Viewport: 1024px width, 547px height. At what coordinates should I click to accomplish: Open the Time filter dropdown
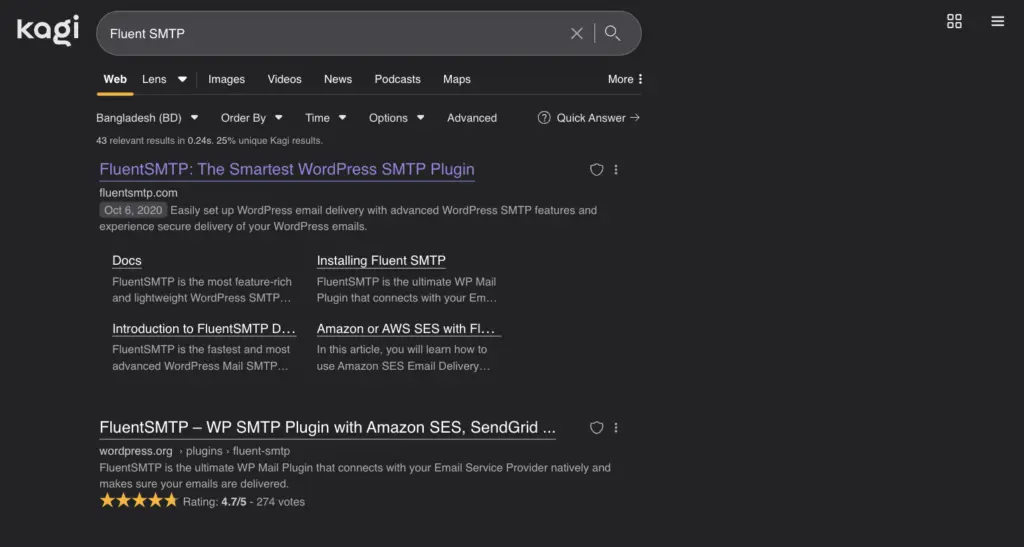[325, 117]
